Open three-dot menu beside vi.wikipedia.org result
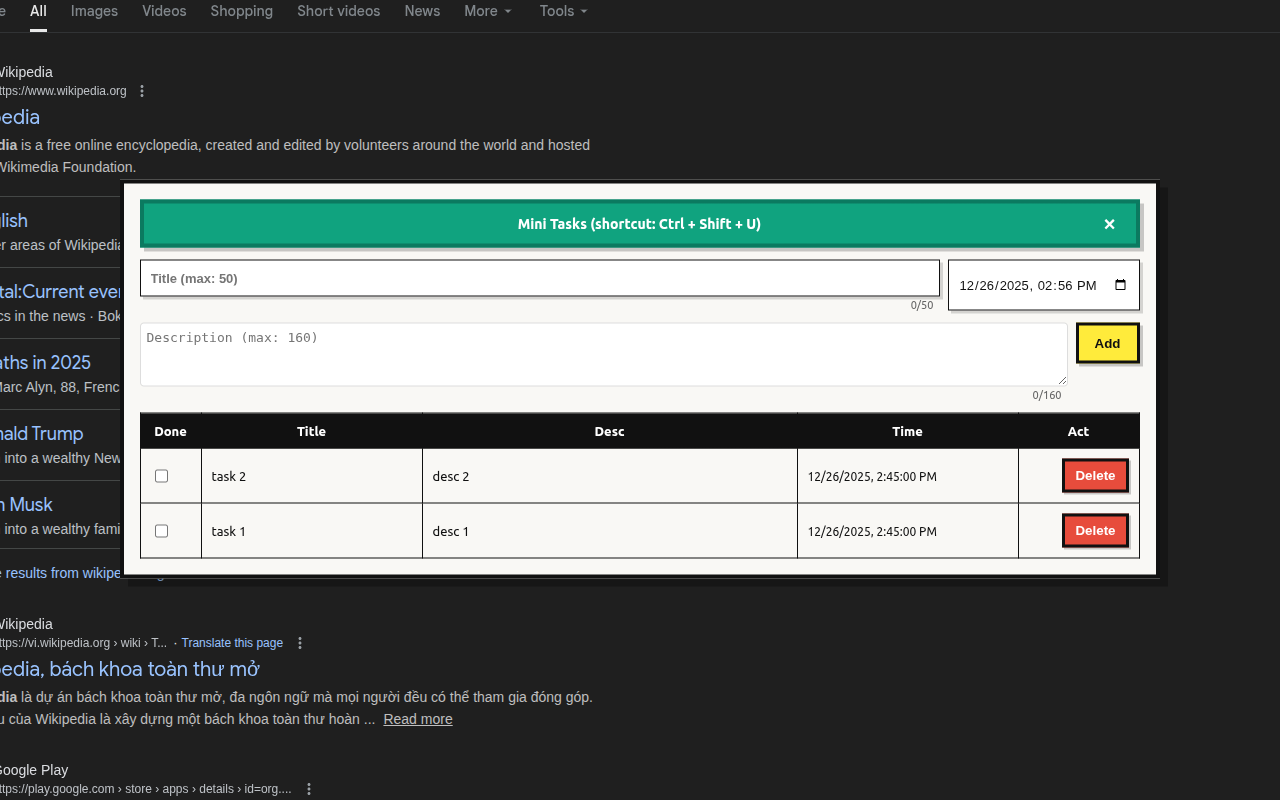The image size is (1280, 800). pyautogui.click(x=299, y=643)
